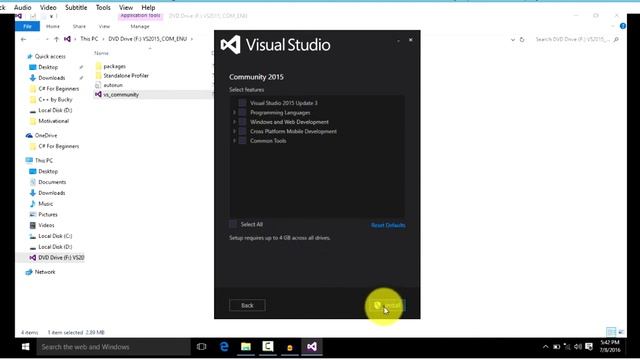Click the Reset Defaults link

point(388,225)
